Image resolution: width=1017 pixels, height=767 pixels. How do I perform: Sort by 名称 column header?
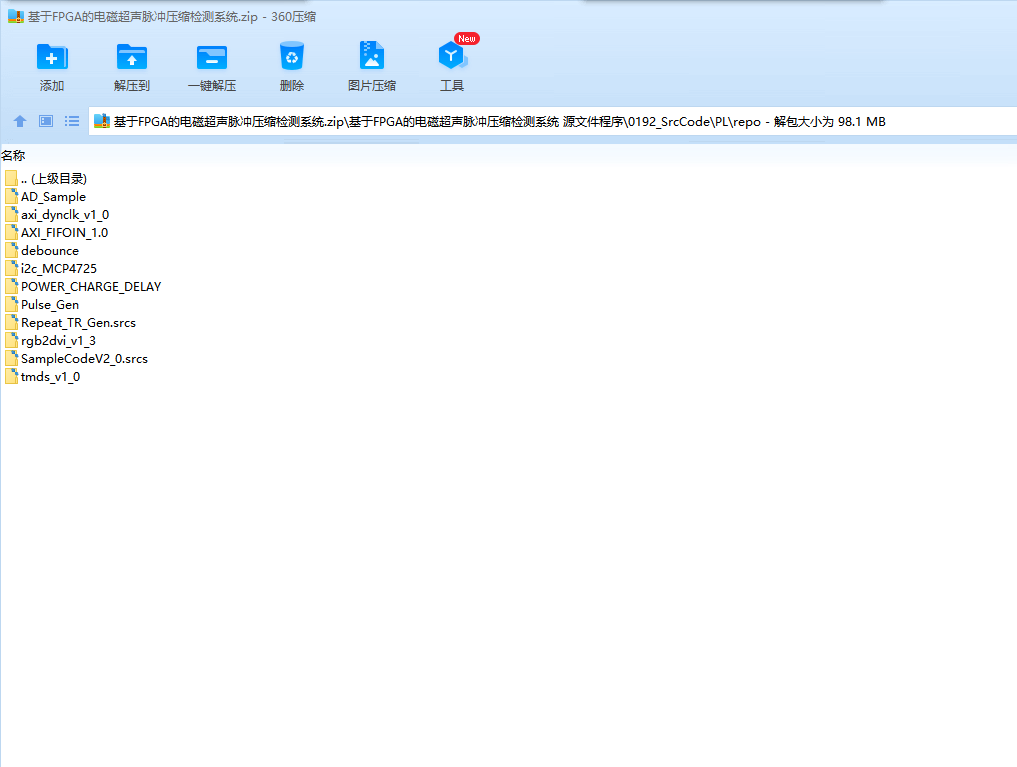click(13, 156)
